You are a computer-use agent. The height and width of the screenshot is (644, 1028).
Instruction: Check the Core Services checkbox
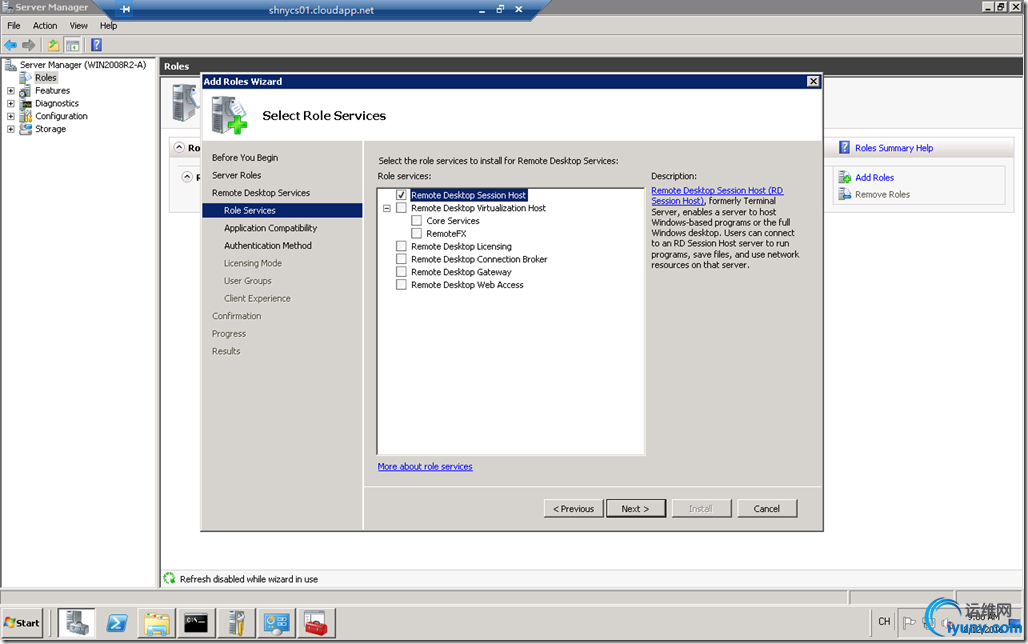pos(416,220)
